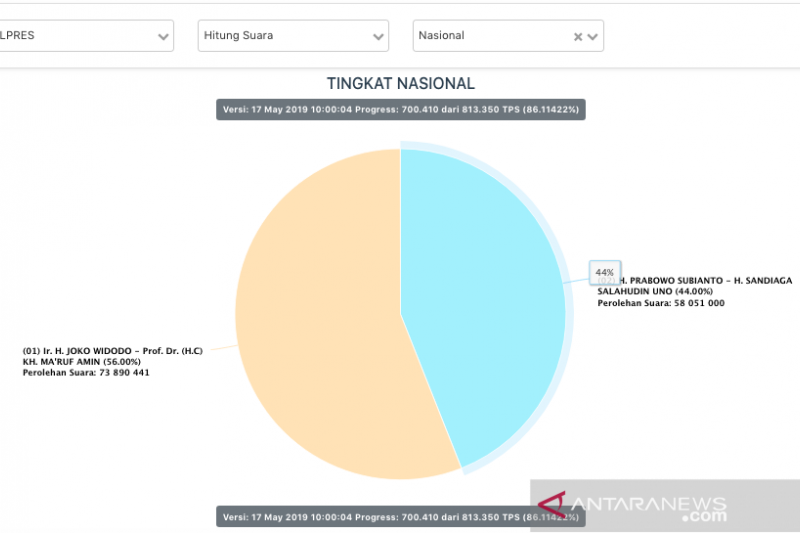Image resolution: width=800 pixels, height=533 pixels.
Task: Click the TINGKAT NASIONAL heading
Action: [401, 83]
